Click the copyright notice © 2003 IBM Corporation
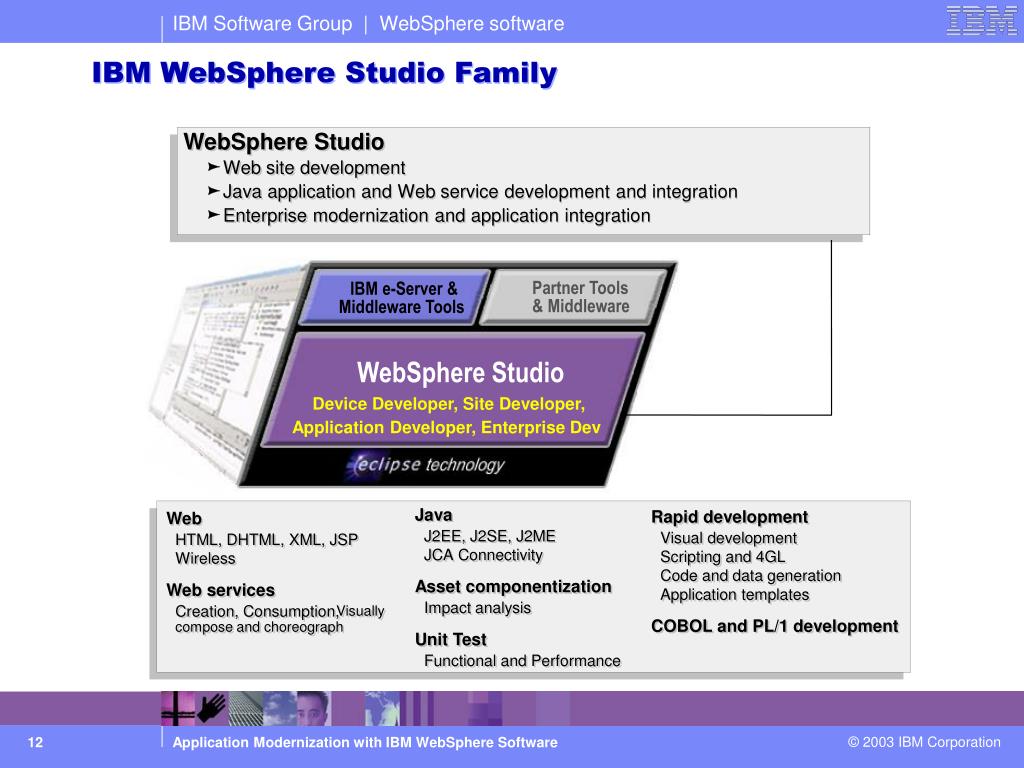The height and width of the screenshot is (768, 1024). tap(924, 743)
